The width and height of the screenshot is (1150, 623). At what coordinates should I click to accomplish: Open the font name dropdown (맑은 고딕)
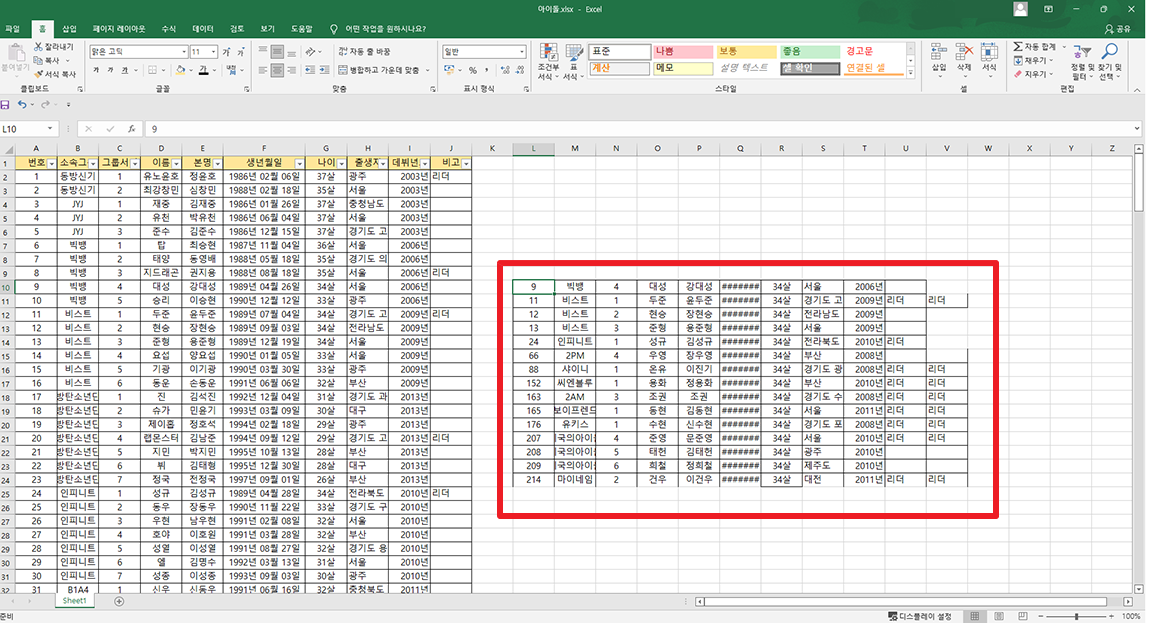coord(184,52)
